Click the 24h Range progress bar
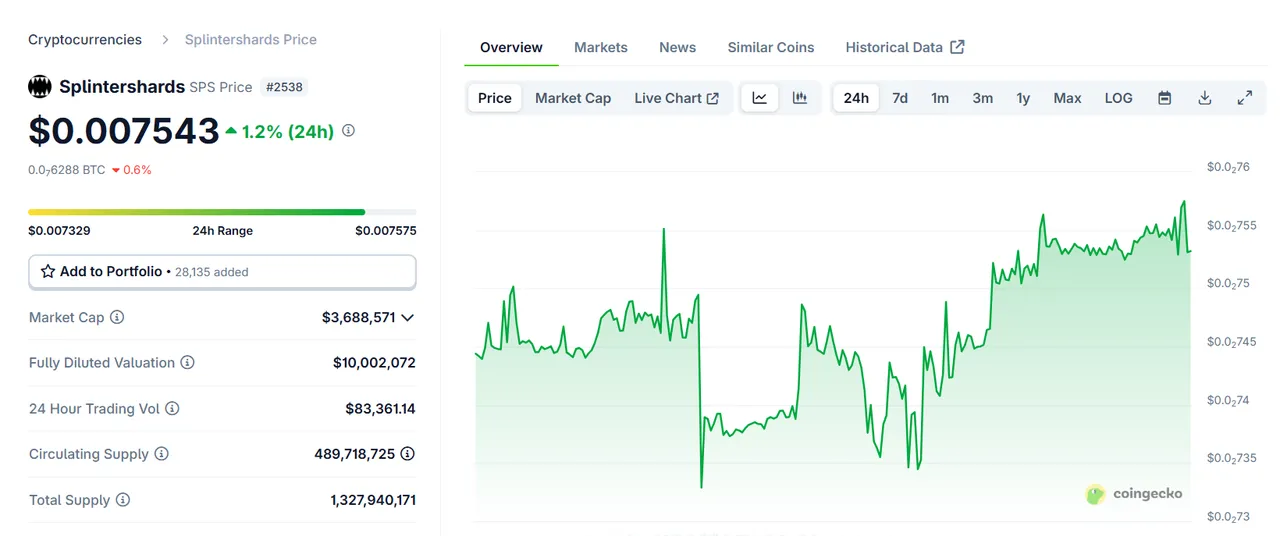The width and height of the screenshot is (1280, 536). tap(222, 212)
